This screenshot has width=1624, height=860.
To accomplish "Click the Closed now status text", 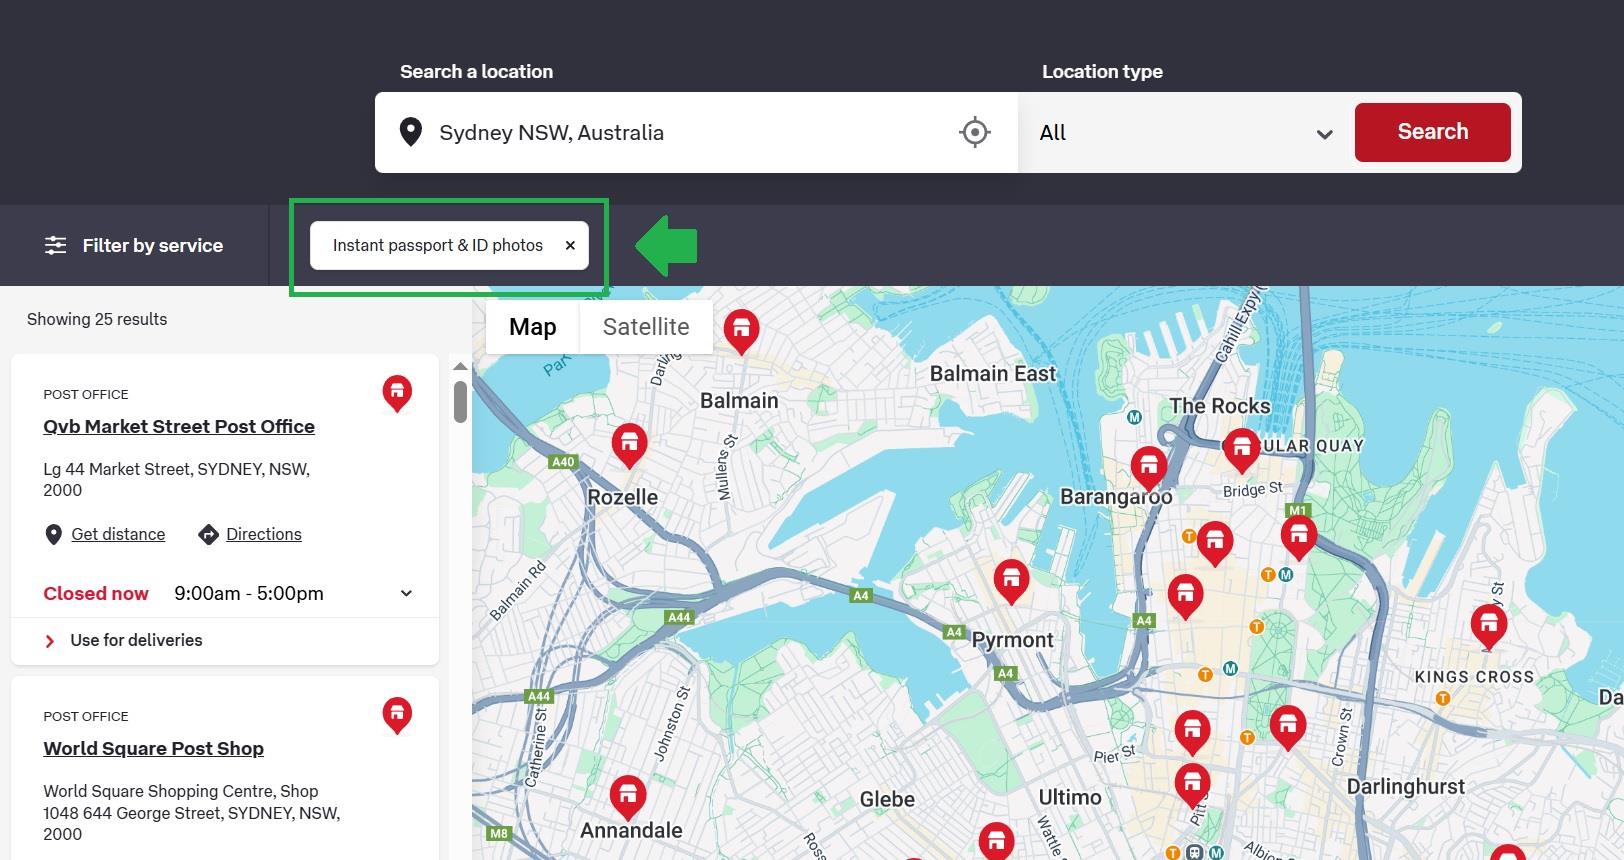I will coord(96,594).
